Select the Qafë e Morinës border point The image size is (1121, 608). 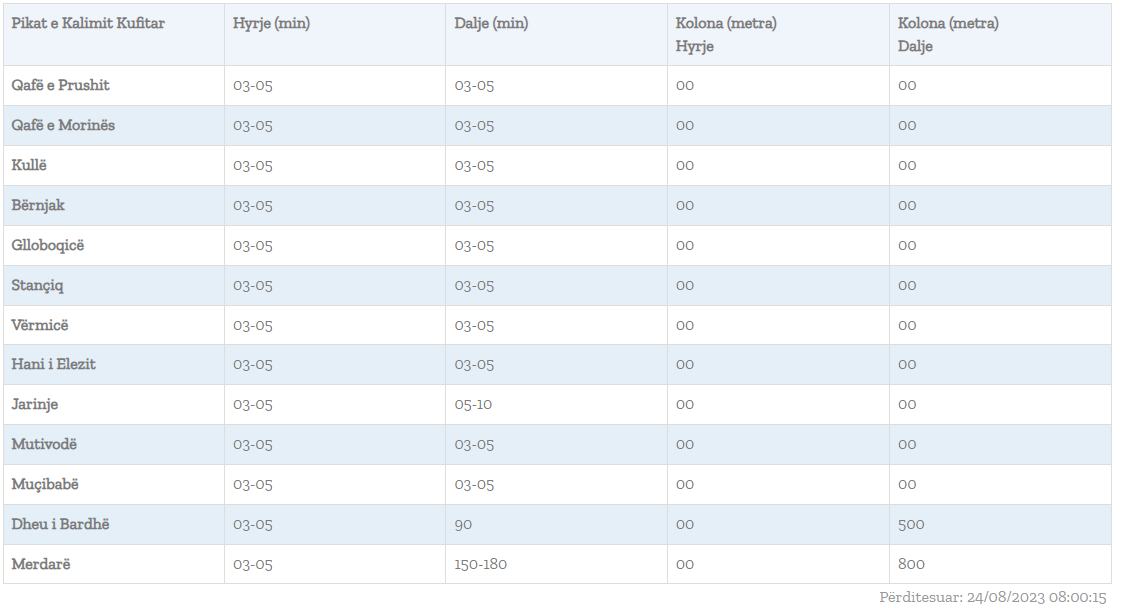point(63,126)
